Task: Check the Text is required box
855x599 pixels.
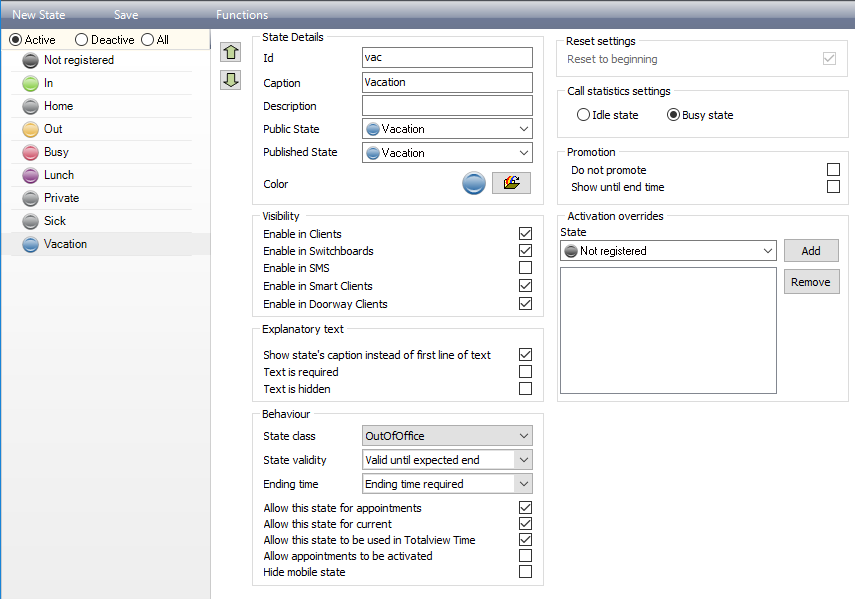Action: pyautogui.click(x=525, y=371)
